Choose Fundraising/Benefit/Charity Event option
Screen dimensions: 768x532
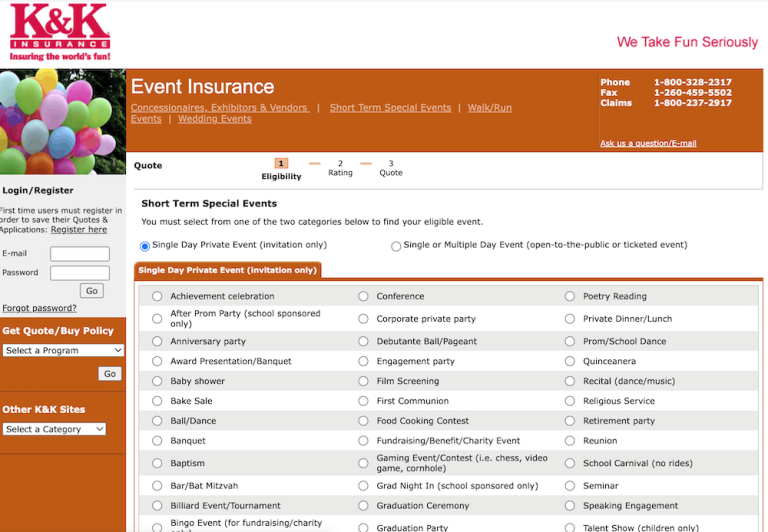363,441
